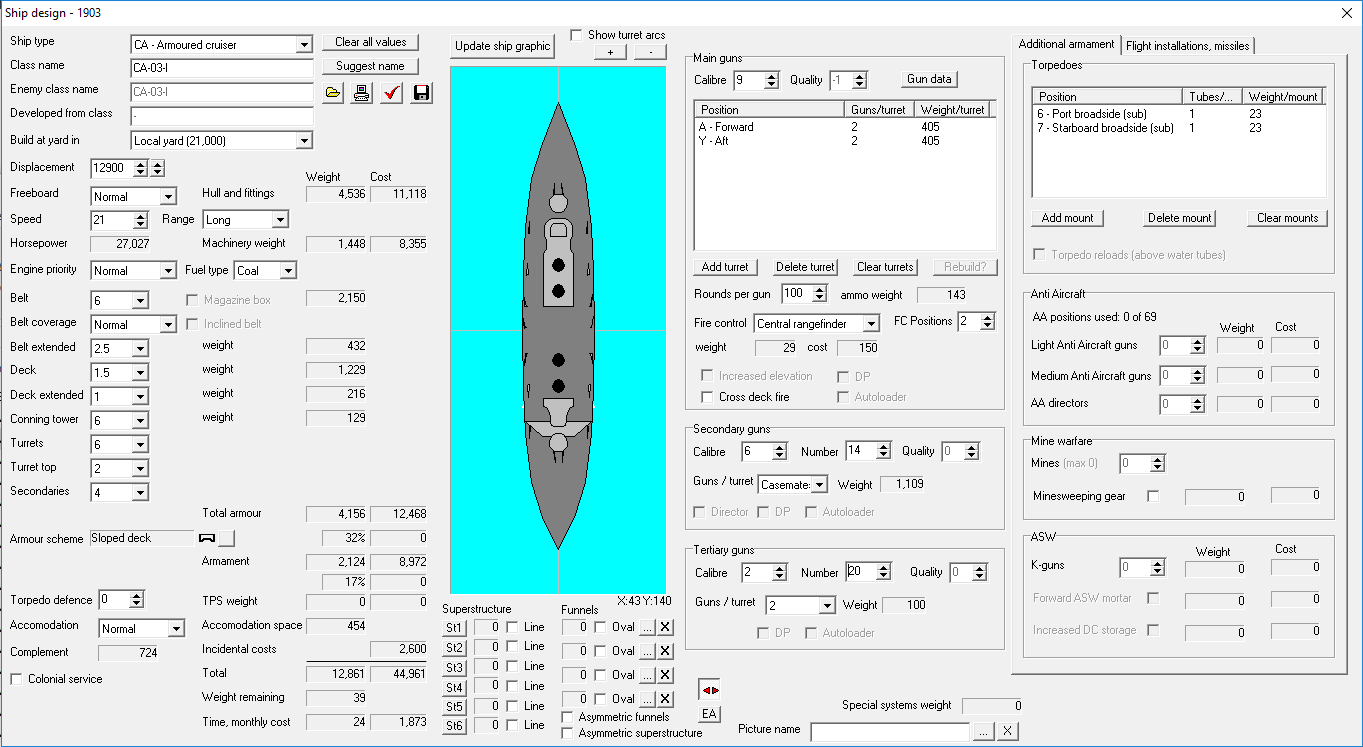Tick the Cross deck fire checkbox
This screenshot has width=1363, height=747.
708,397
